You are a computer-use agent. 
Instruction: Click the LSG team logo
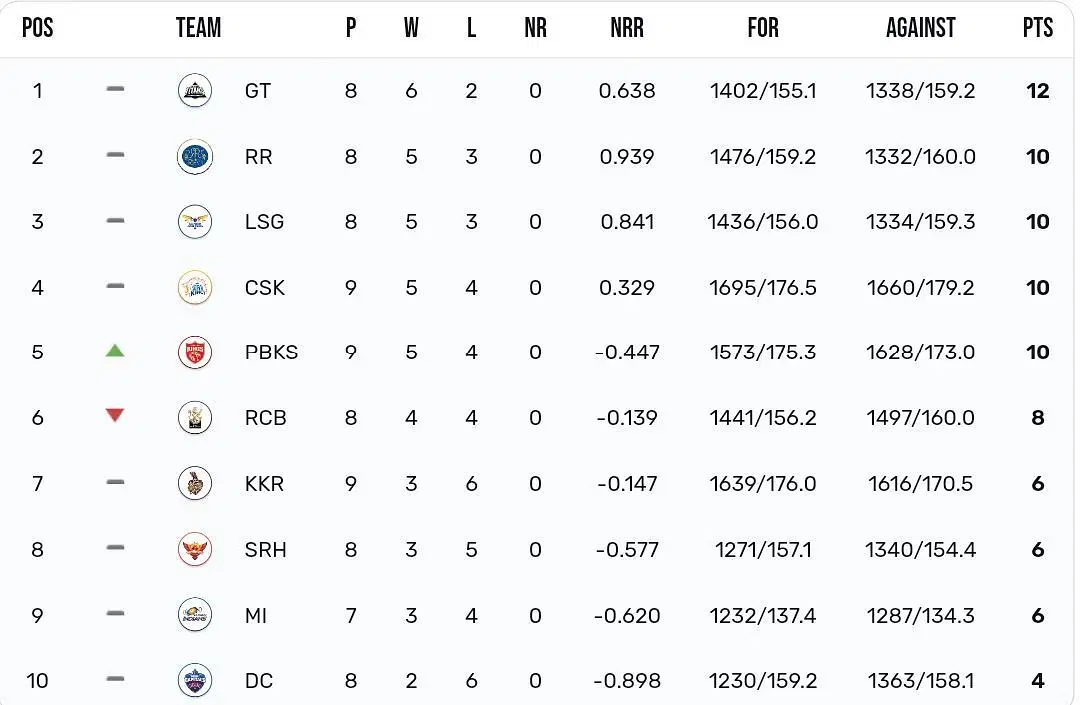point(195,222)
